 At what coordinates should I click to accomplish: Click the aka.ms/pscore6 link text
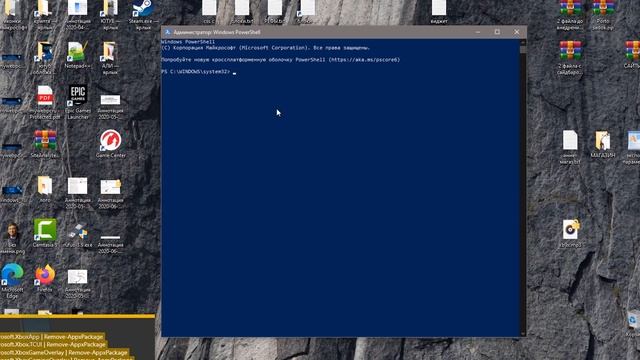point(364,60)
